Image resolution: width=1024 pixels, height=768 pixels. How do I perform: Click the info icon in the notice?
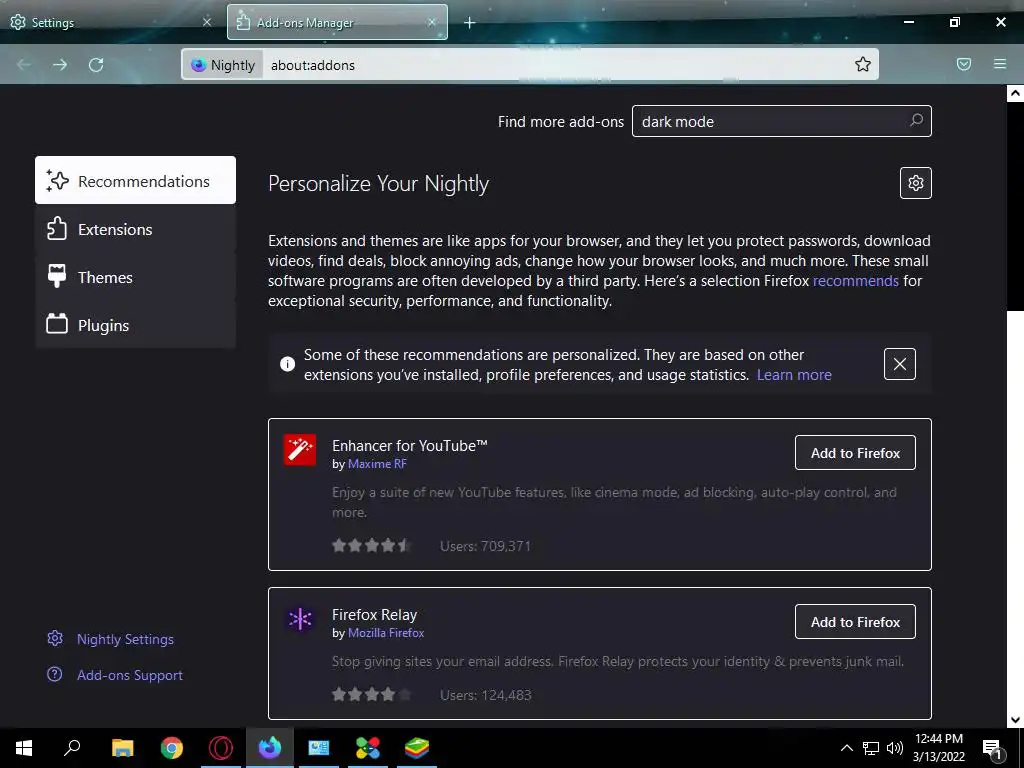[x=287, y=364]
